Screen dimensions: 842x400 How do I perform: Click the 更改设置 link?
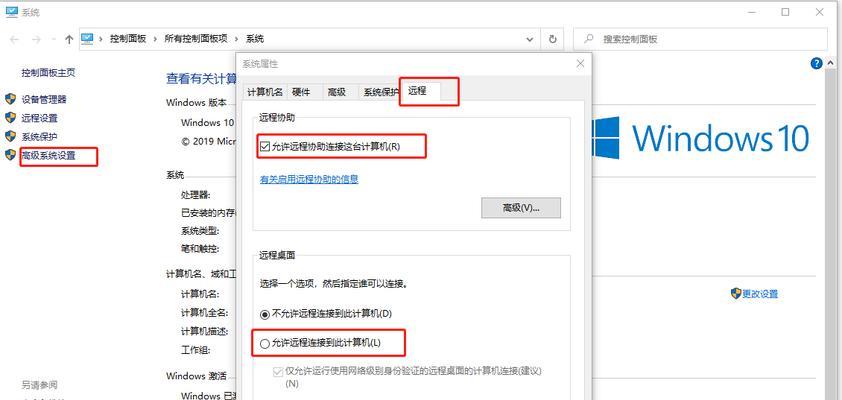click(x=760, y=294)
